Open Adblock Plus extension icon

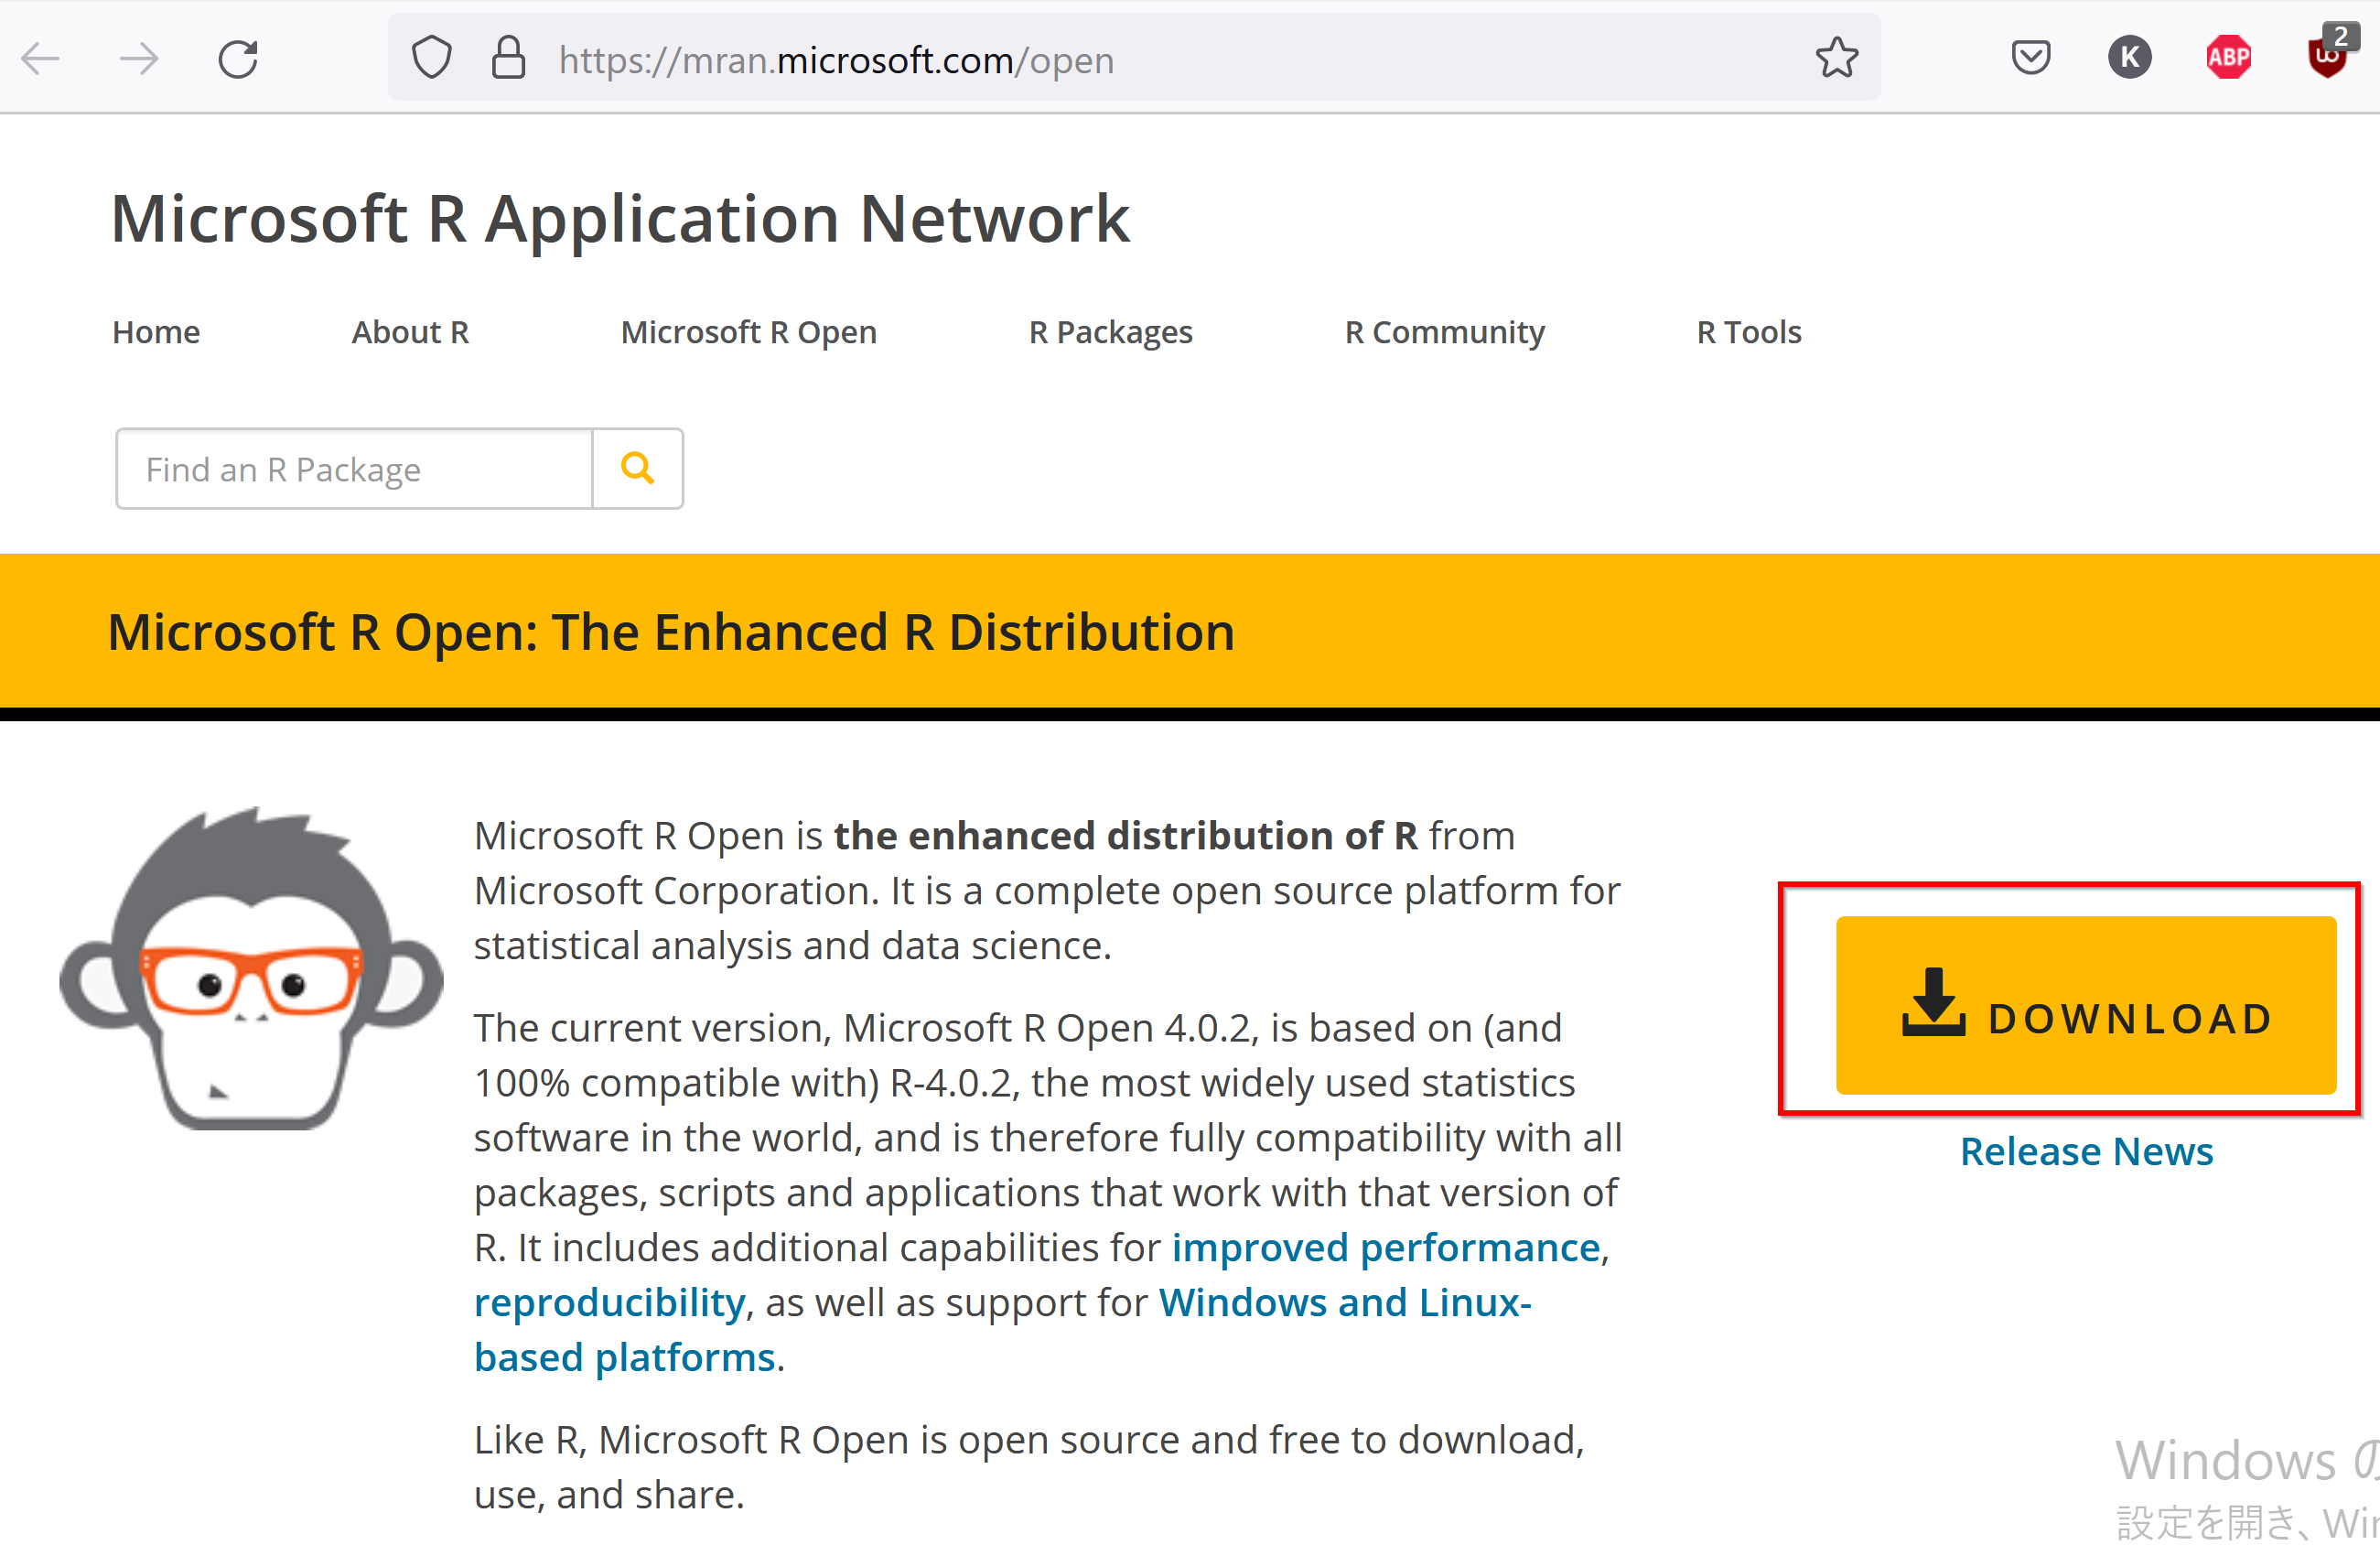(2228, 57)
